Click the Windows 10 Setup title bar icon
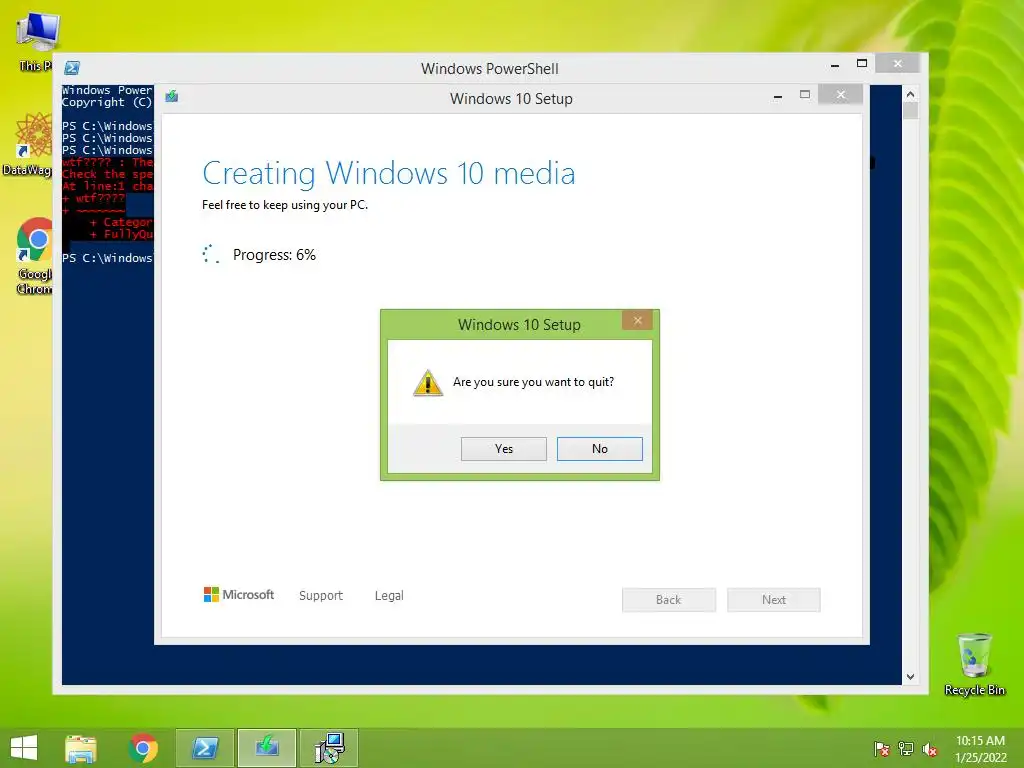This screenshot has height=768, width=1024. coord(172,97)
